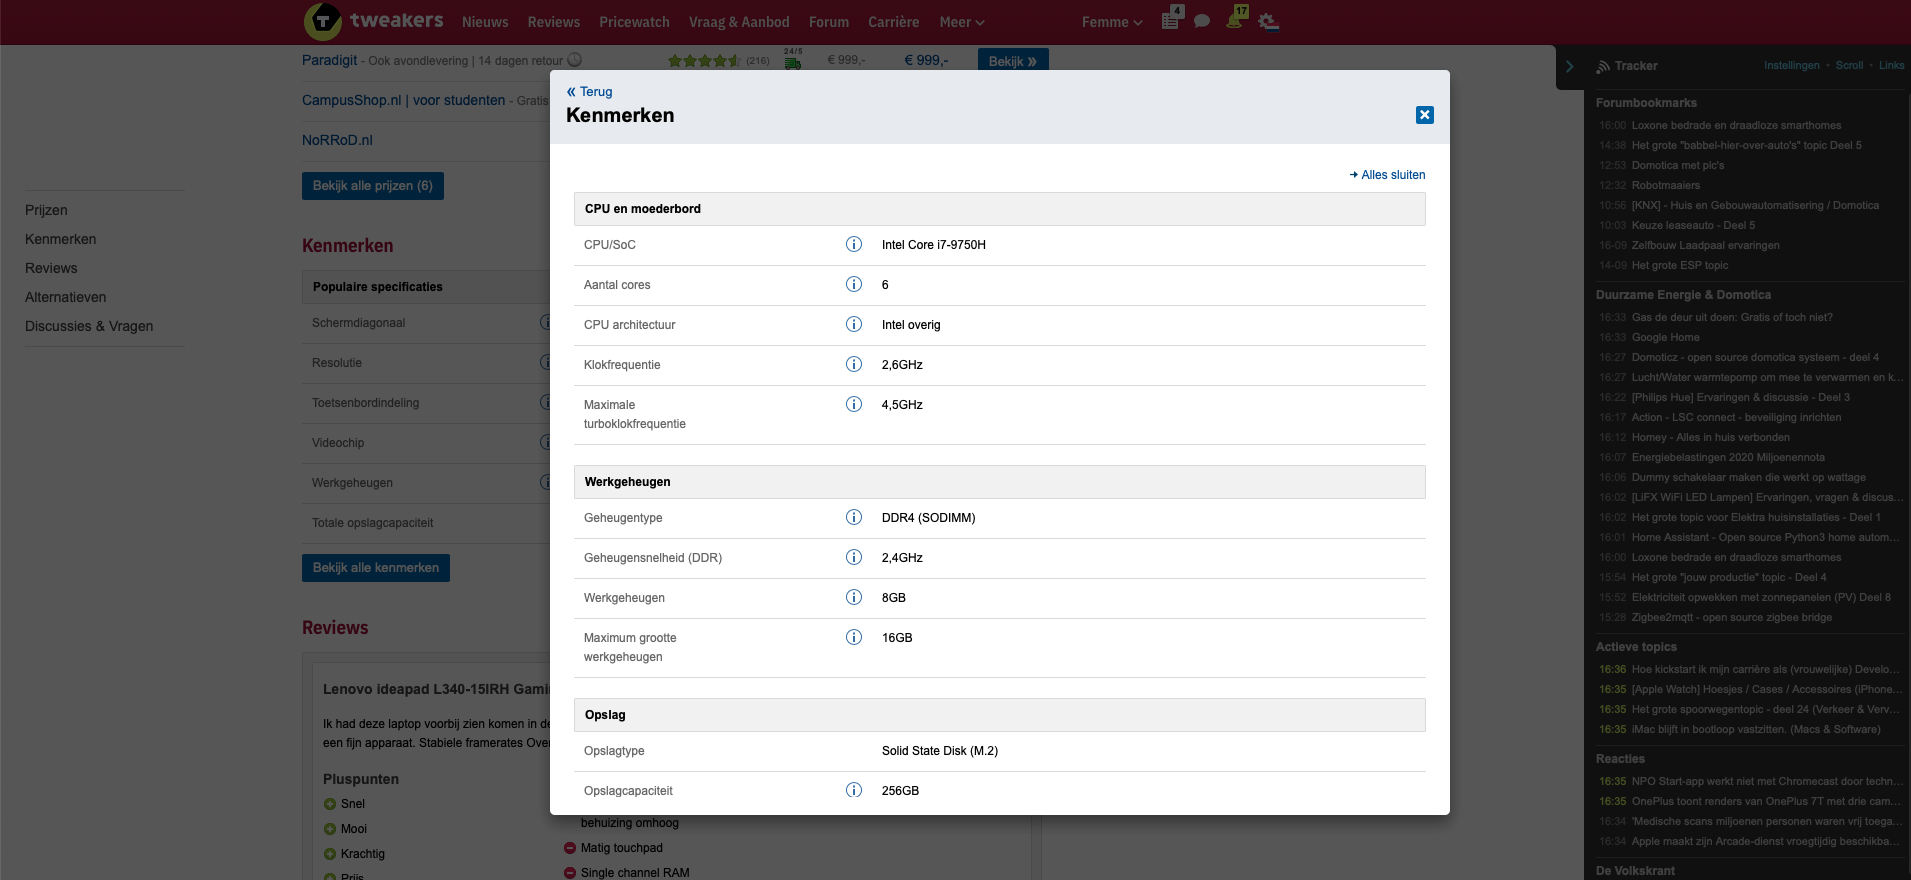Select the value Solid State Disk (M.2)
Screen dimensions: 1911x880
coord(940,751)
